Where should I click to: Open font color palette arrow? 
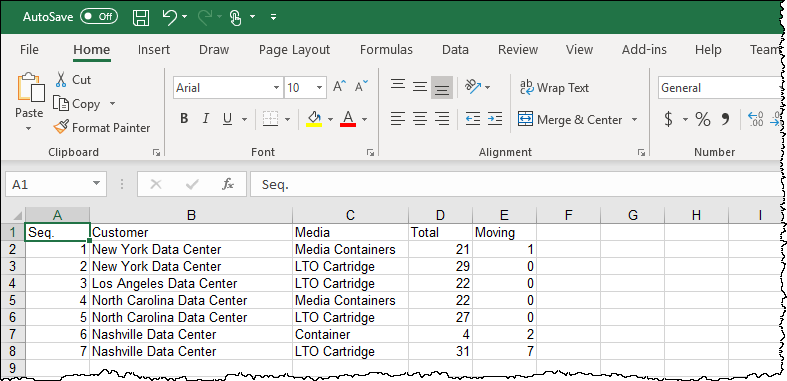(364, 119)
